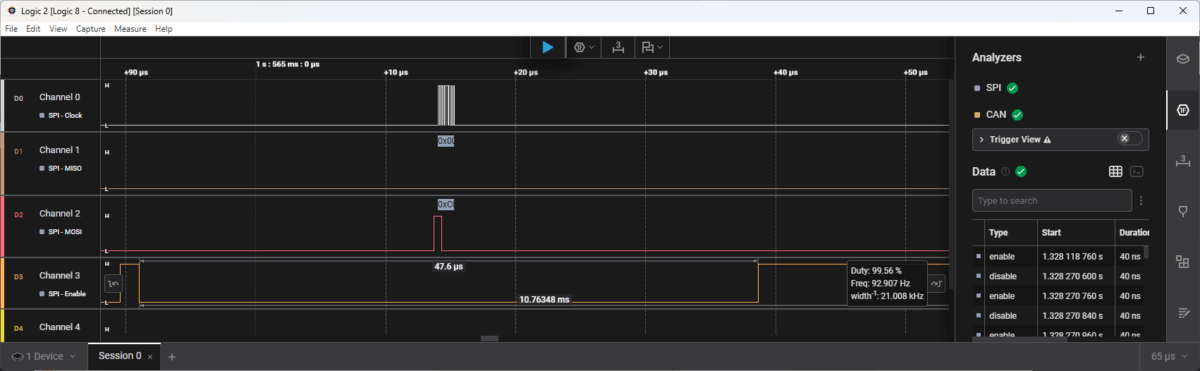Screen dimensions: 1200x371
Task: Add a new analyzer with plus icon
Action: [x=1140, y=58]
